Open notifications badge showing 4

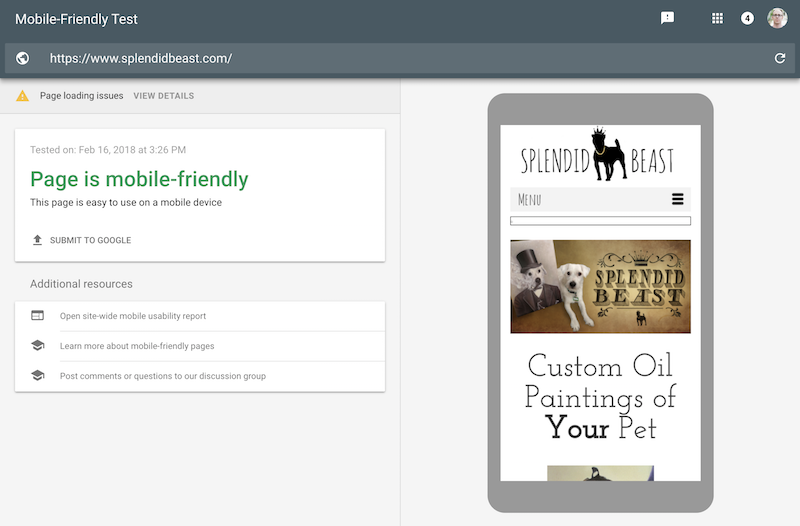click(x=747, y=19)
